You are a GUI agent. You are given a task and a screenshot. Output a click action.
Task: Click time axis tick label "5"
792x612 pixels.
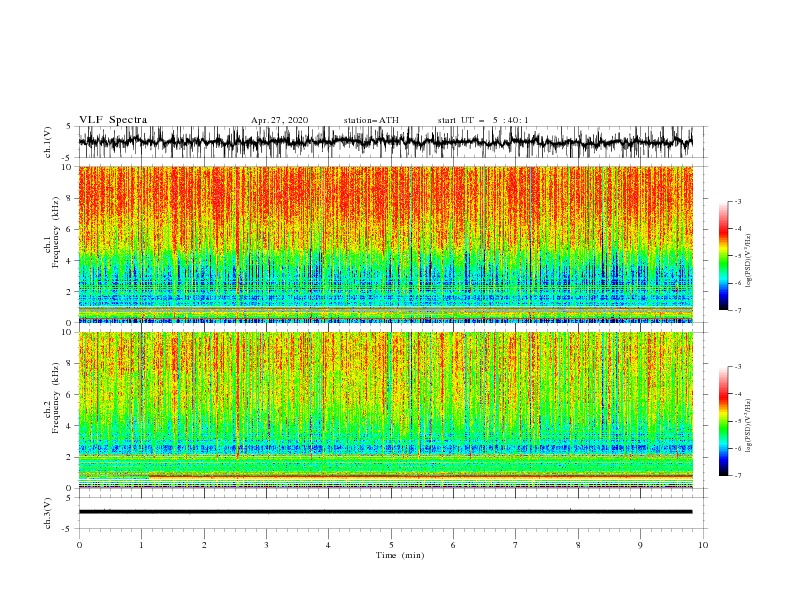391,545
